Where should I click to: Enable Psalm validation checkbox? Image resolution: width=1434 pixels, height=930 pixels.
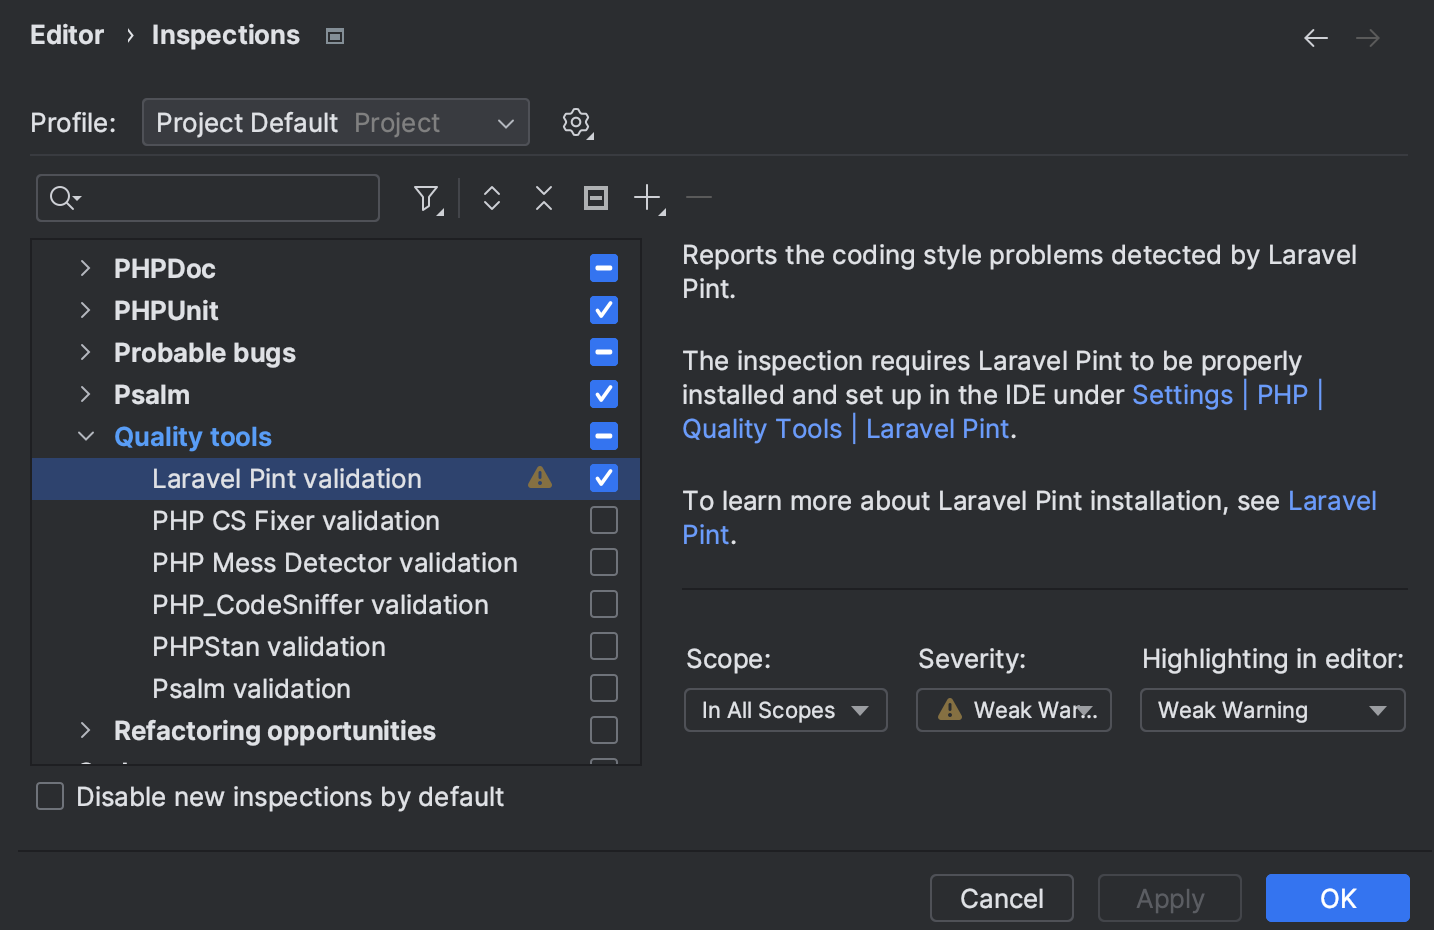point(604,688)
